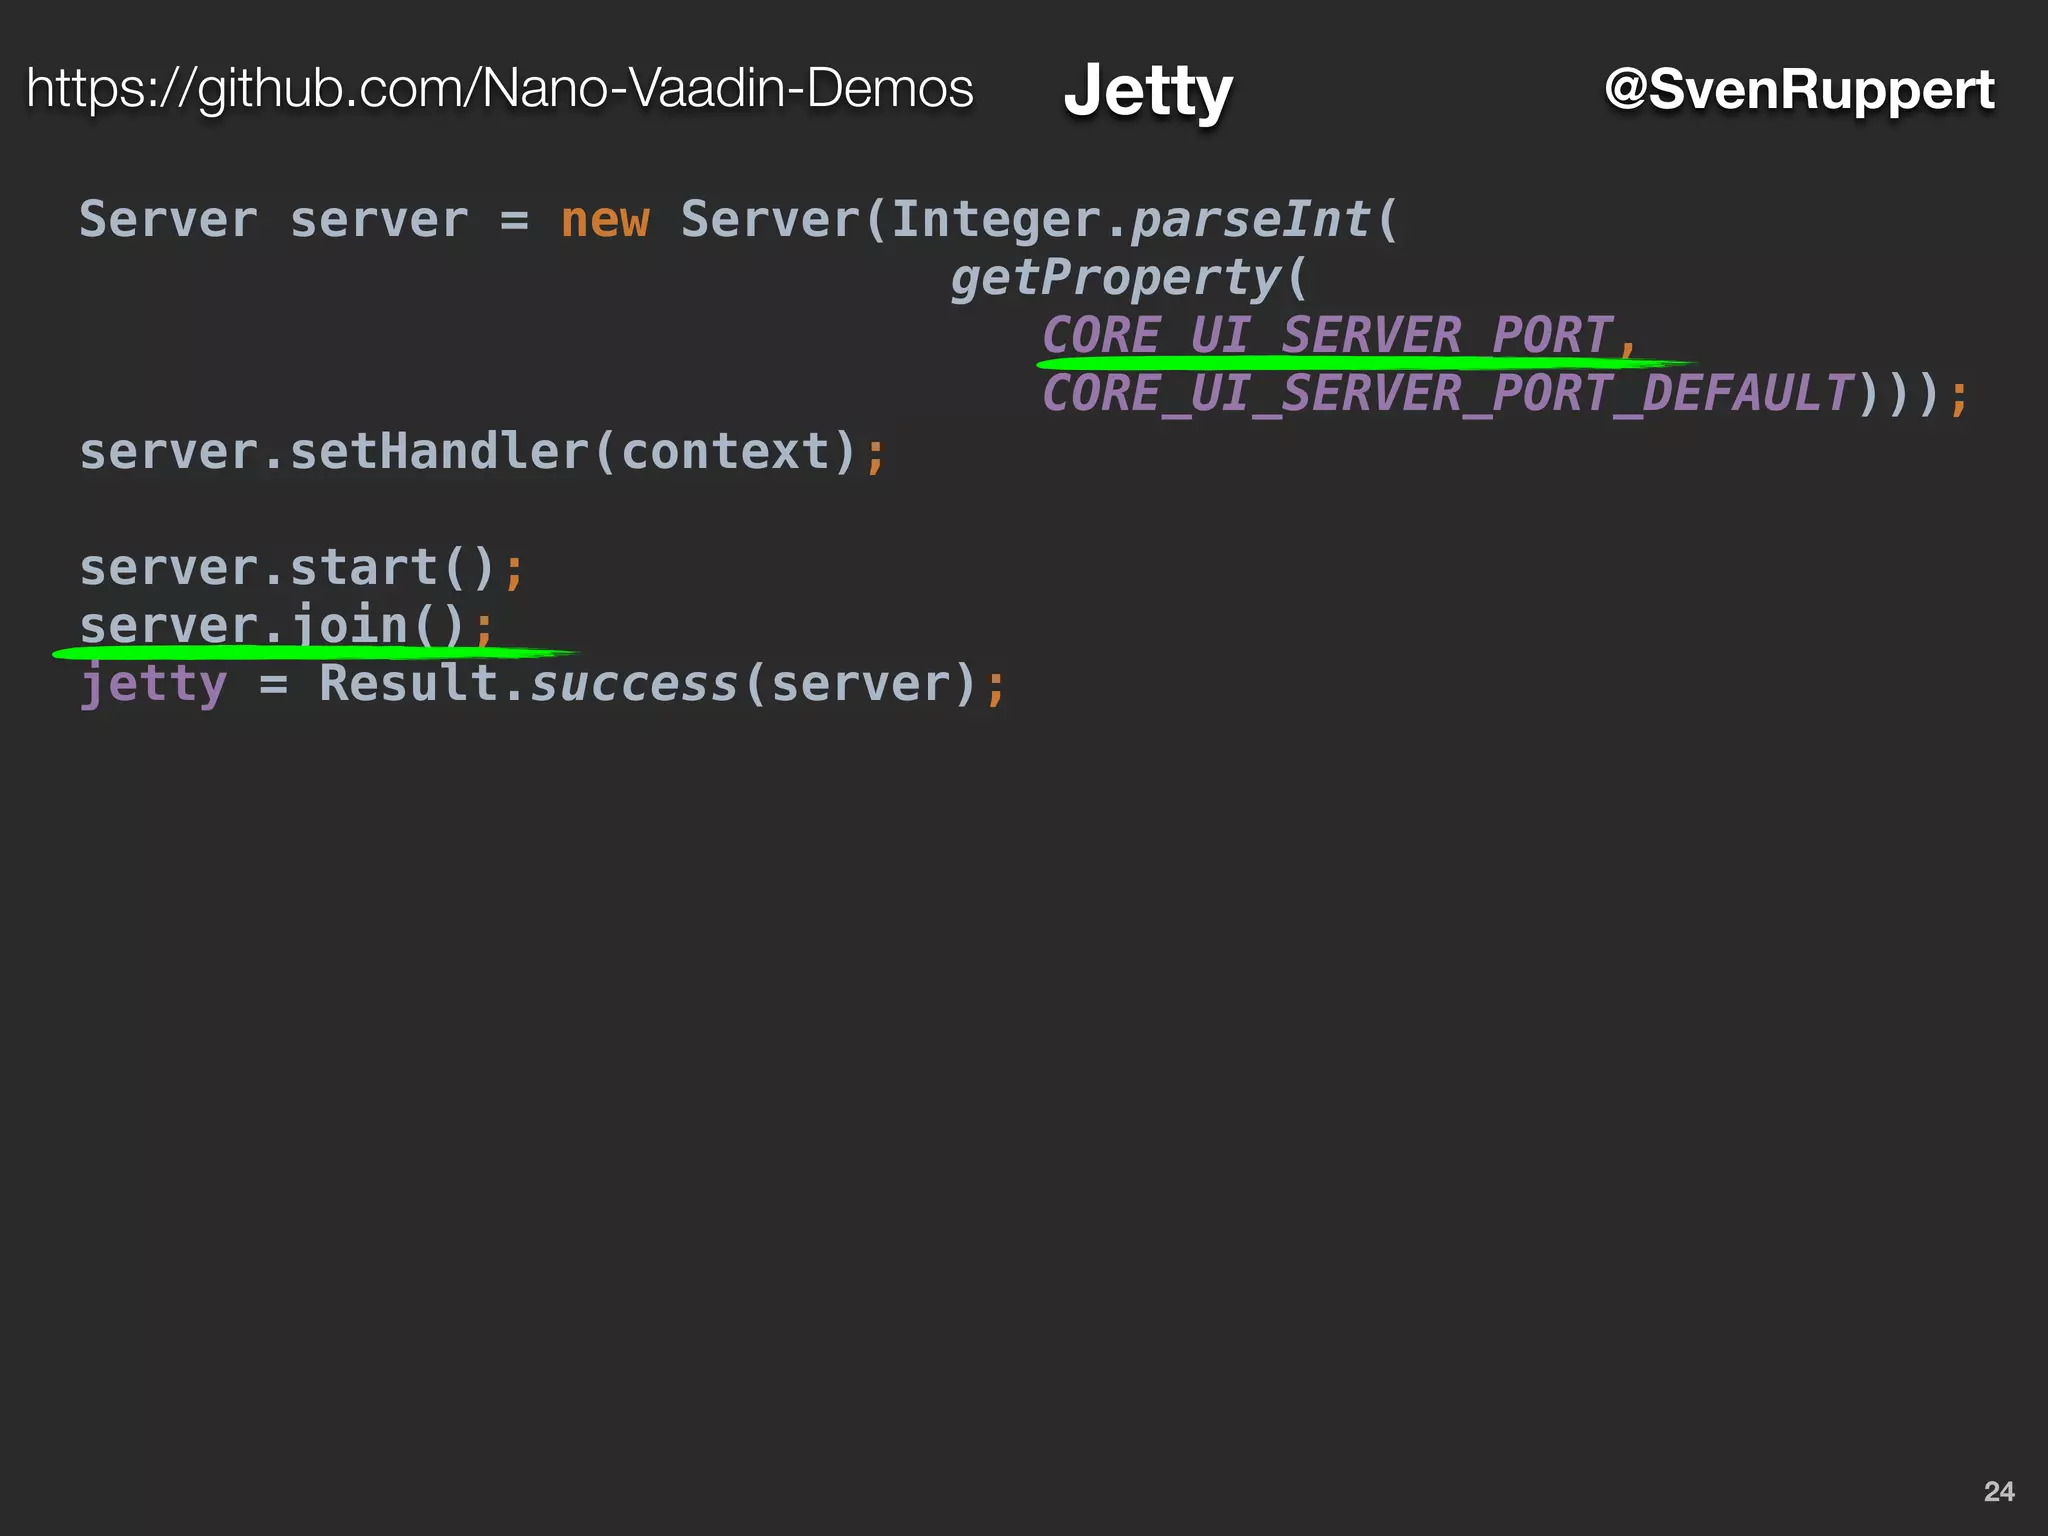Click the Result.success call

pyautogui.click(x=527, y=684)
